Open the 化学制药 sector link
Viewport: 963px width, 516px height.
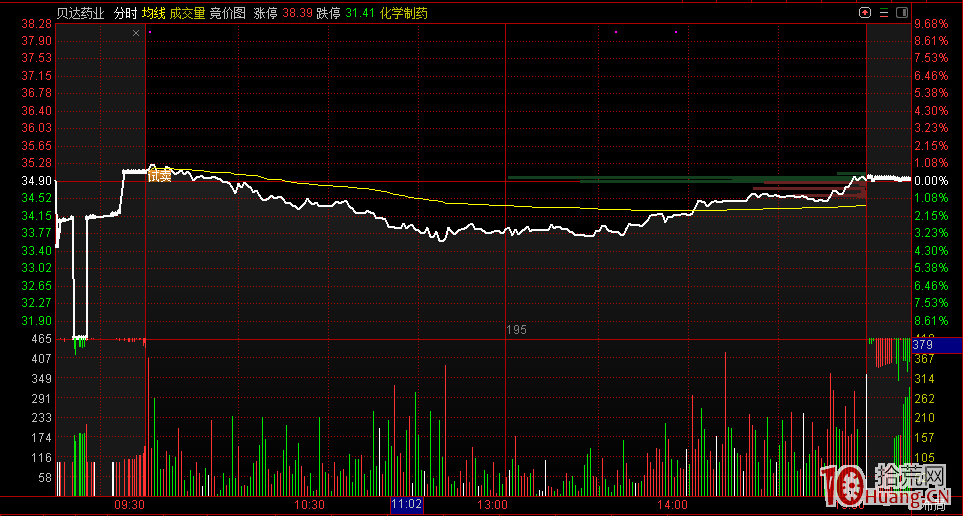tap(403, 13)
